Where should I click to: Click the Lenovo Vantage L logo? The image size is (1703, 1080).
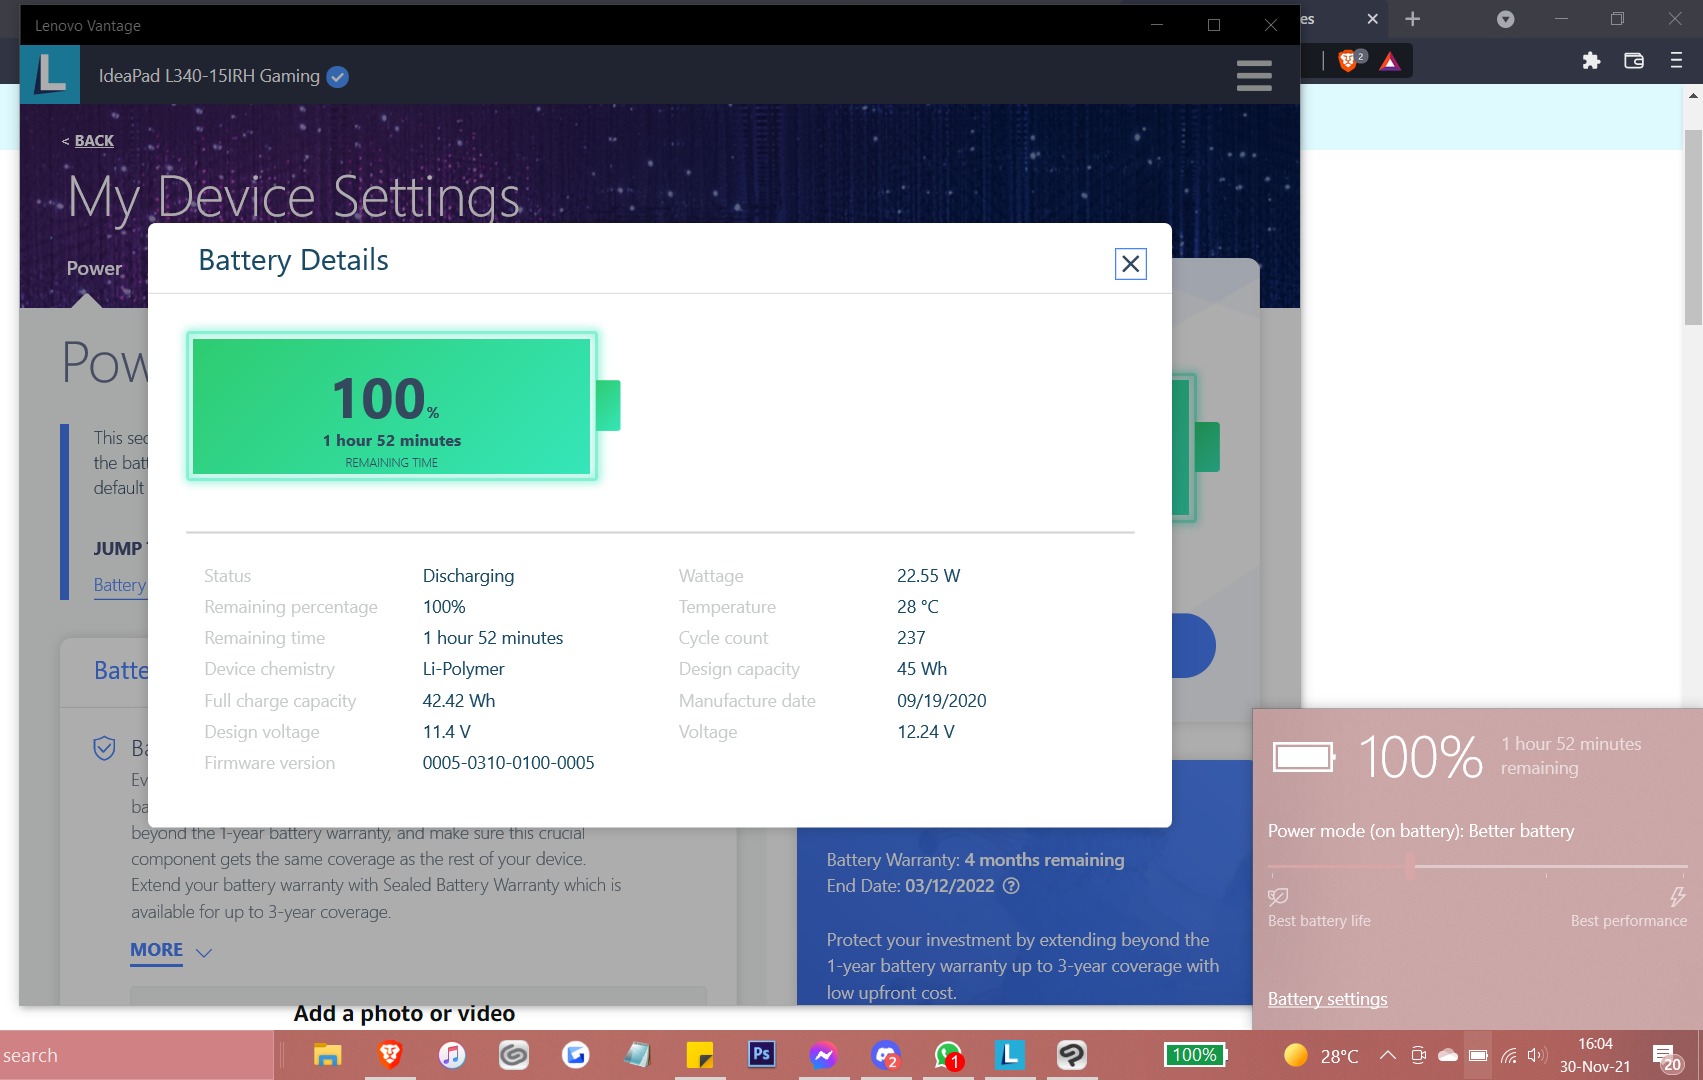click(x=50, y=75)
